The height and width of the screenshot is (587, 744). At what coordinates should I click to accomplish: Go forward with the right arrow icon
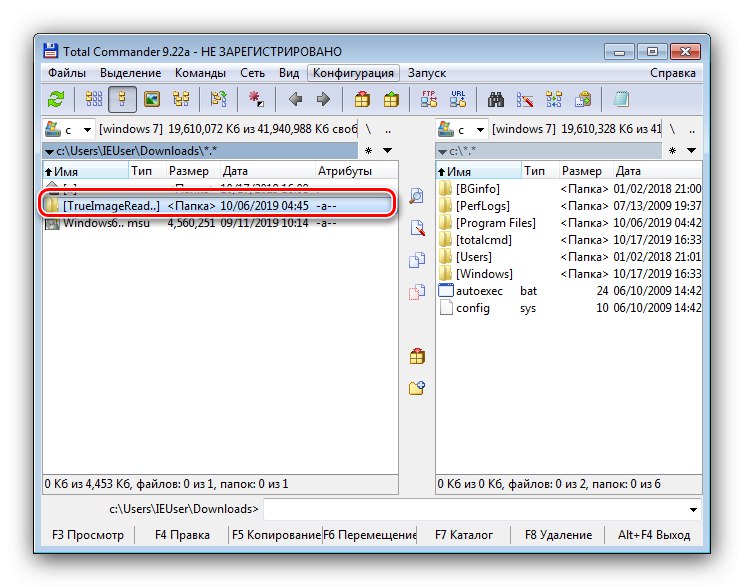click(323, 99)
